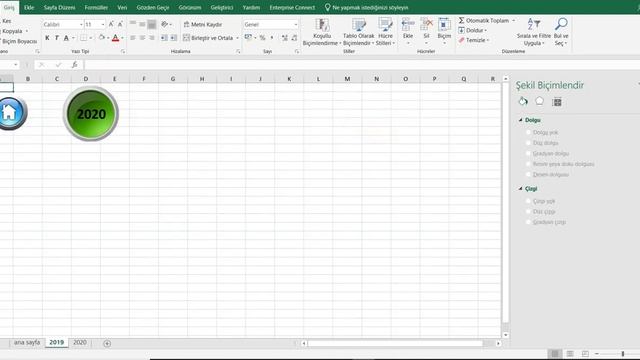Click Hücre Stilleri icon
Viewport: 640px width, 360px height.
pyautogui.click(x=385, y=25)
